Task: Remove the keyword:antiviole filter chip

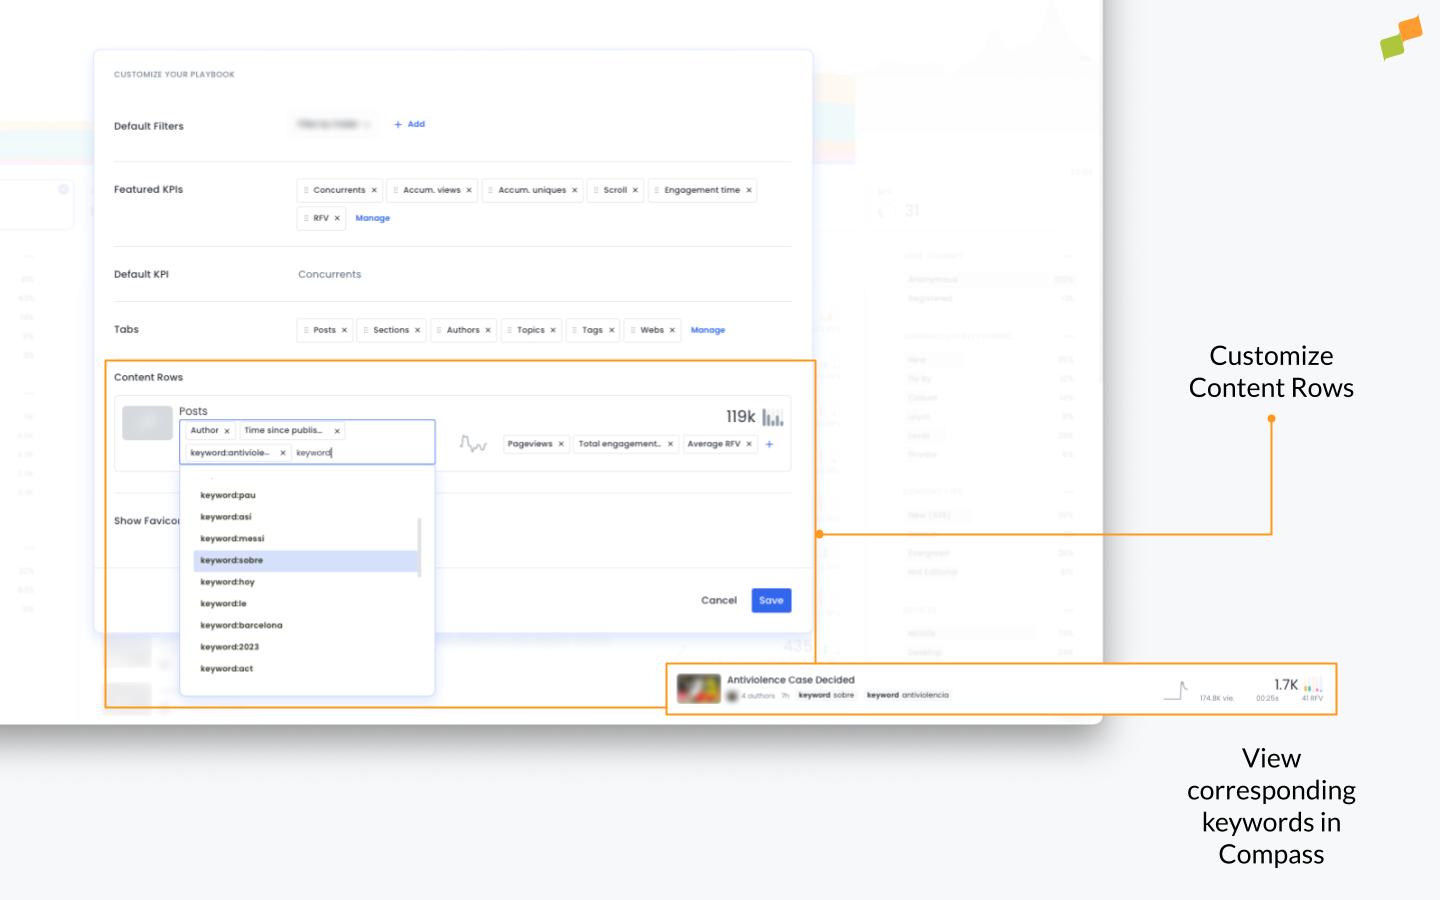Action: pos(283,452)
